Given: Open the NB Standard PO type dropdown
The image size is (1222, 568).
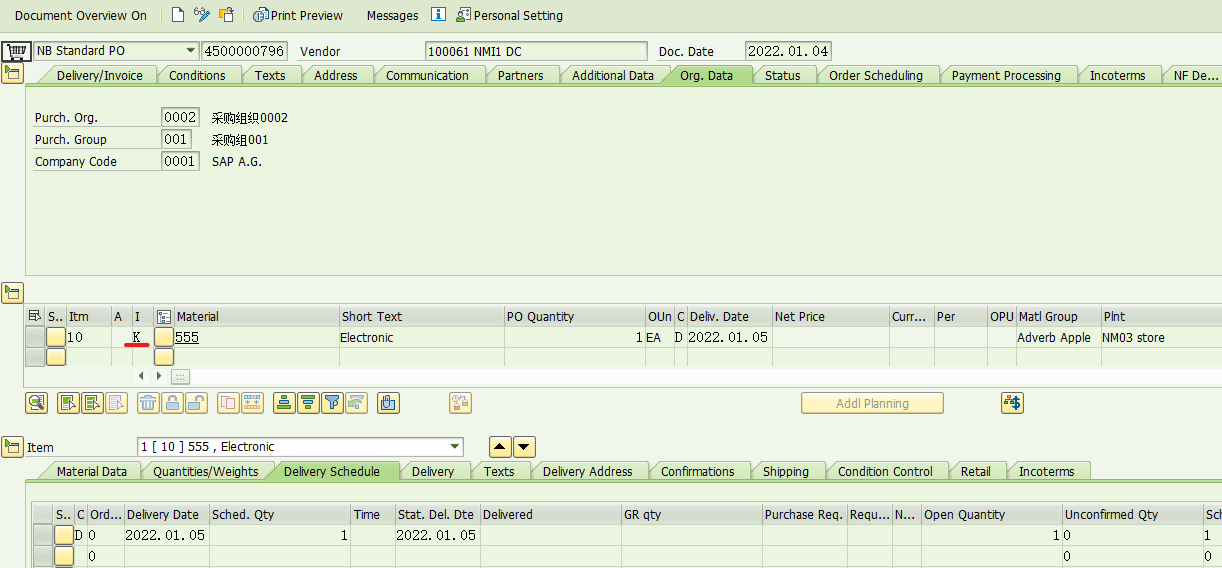Looking at the screenshot, I should (190, 51).
